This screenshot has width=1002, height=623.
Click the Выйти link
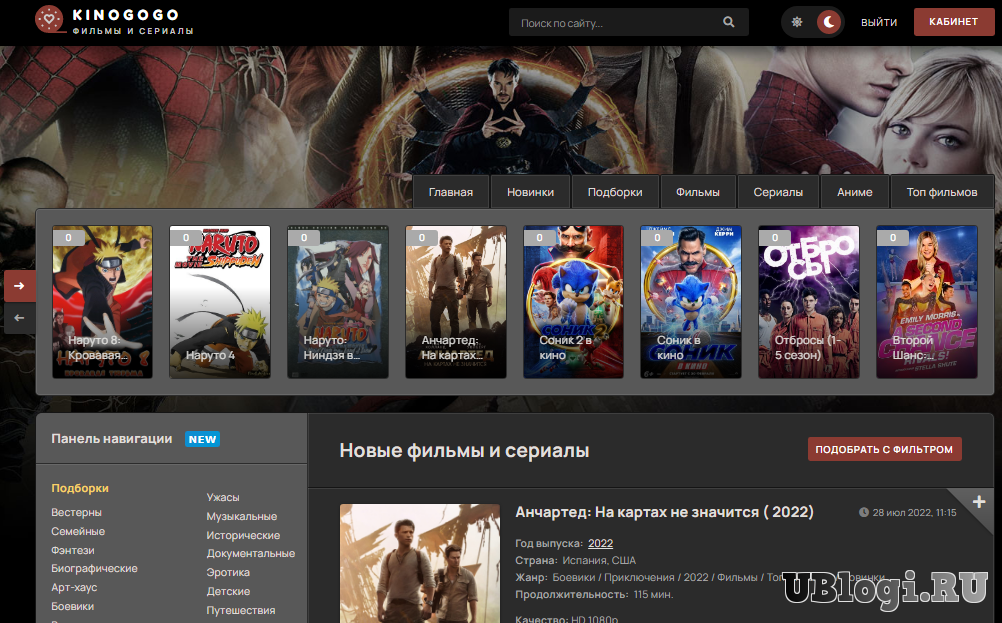point(878,22)
